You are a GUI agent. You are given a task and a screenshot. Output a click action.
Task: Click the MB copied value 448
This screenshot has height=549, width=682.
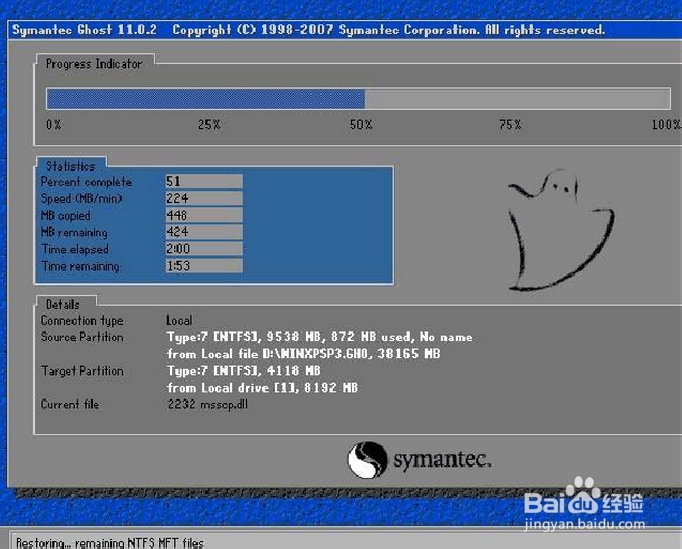204,215
